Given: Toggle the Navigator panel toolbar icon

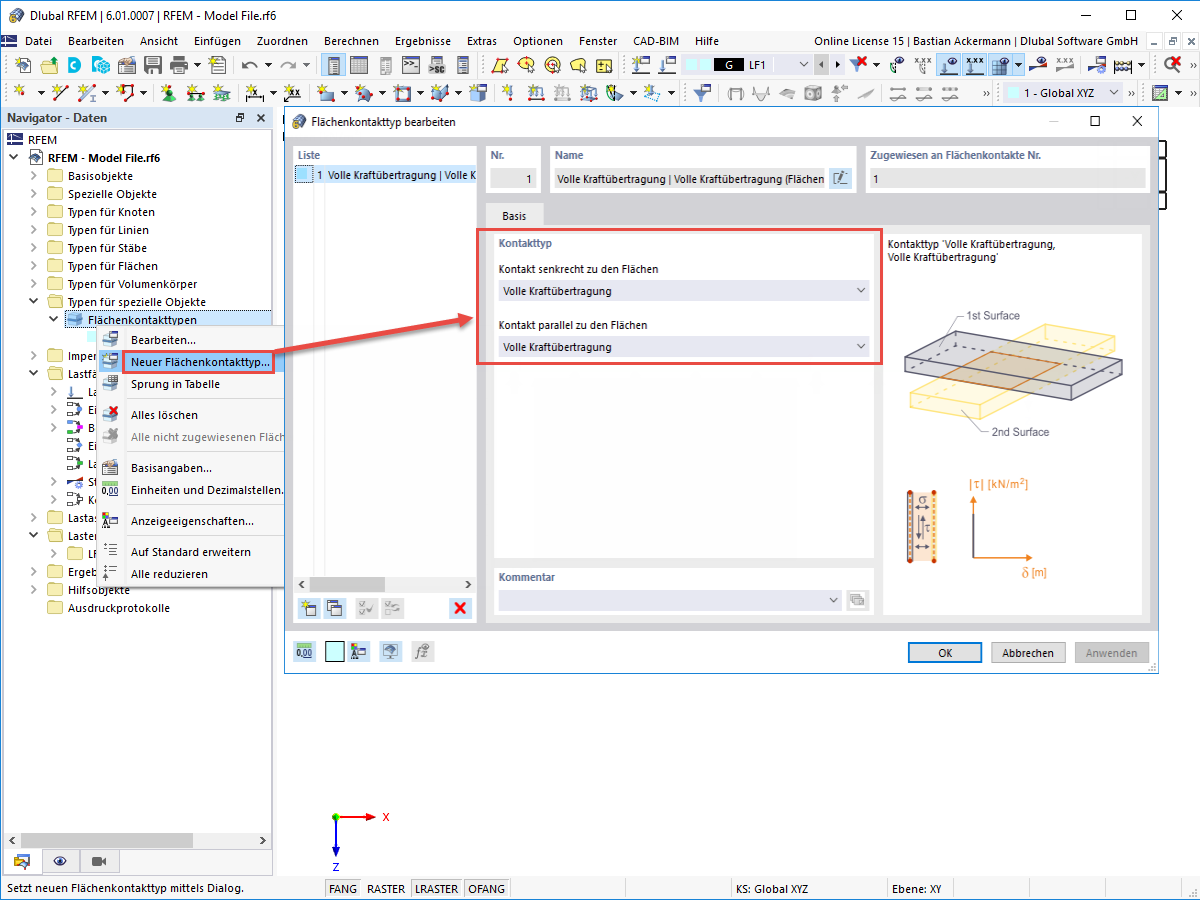Looking at the screenshot, I should pos(335,65).
